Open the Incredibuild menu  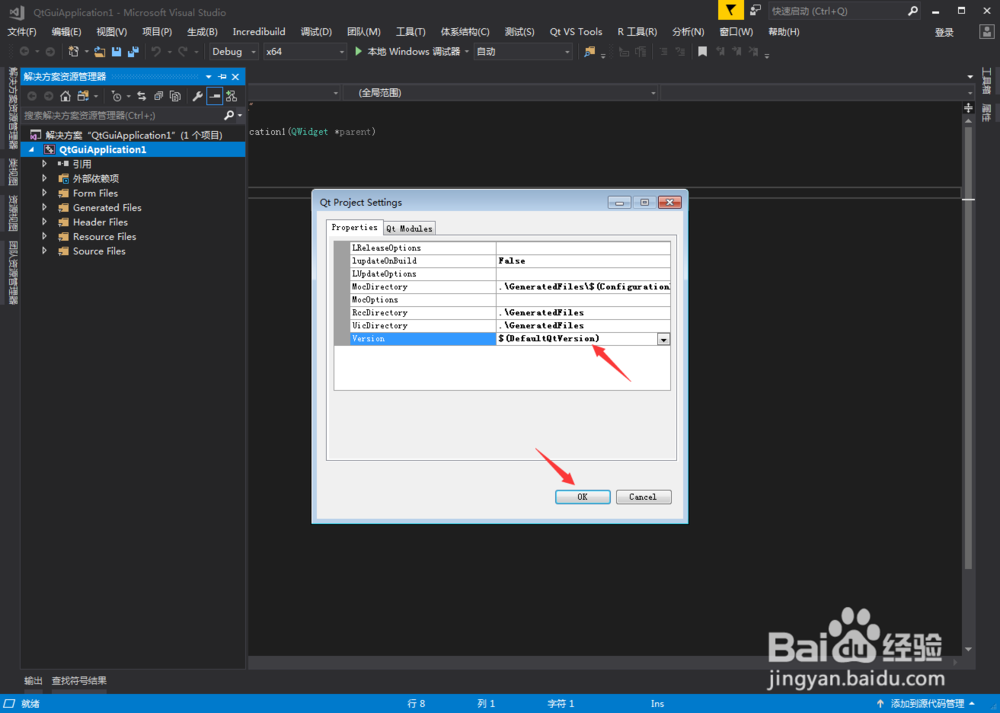[x=259, y=31]
